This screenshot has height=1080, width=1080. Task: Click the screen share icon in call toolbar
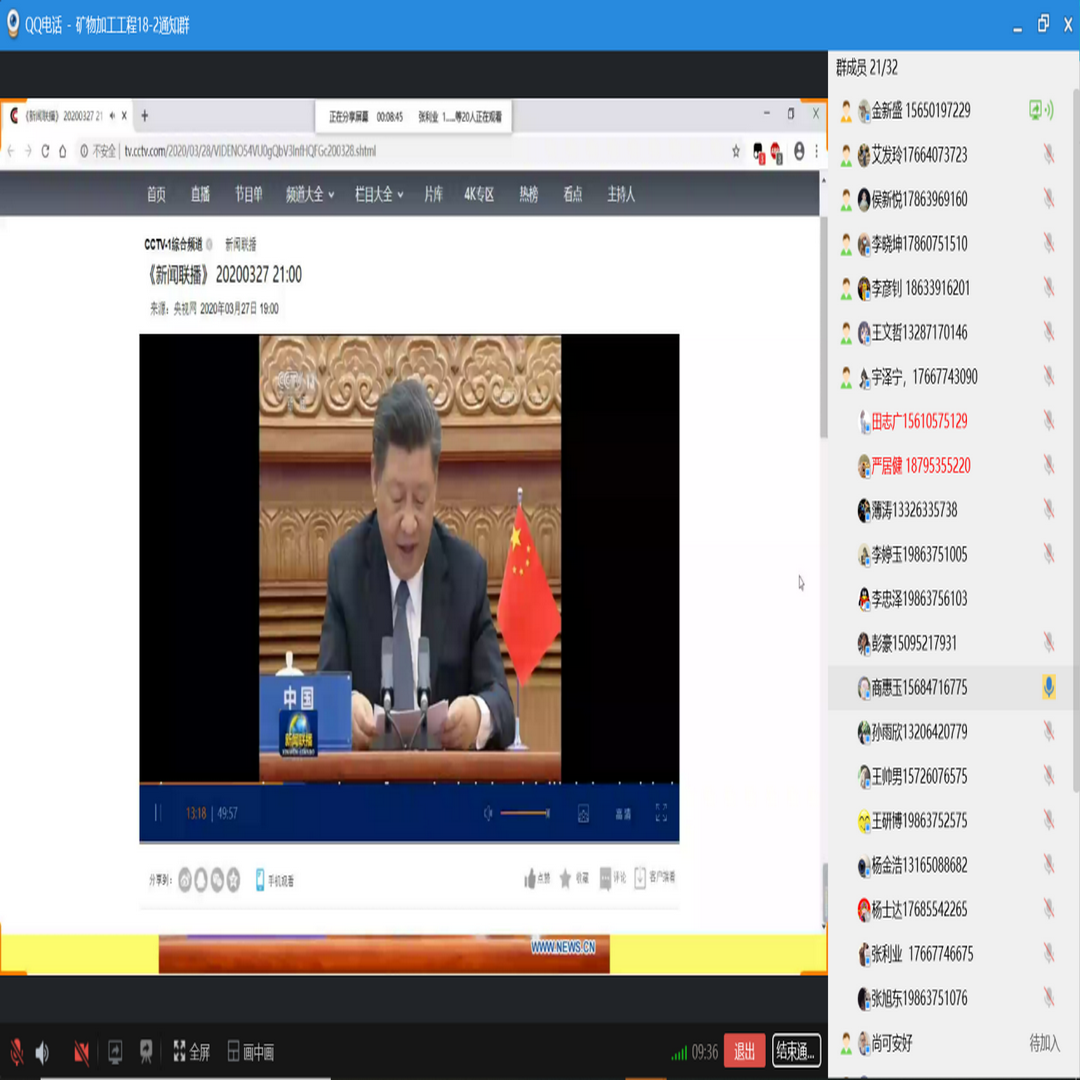click(x=115, y=1052)
